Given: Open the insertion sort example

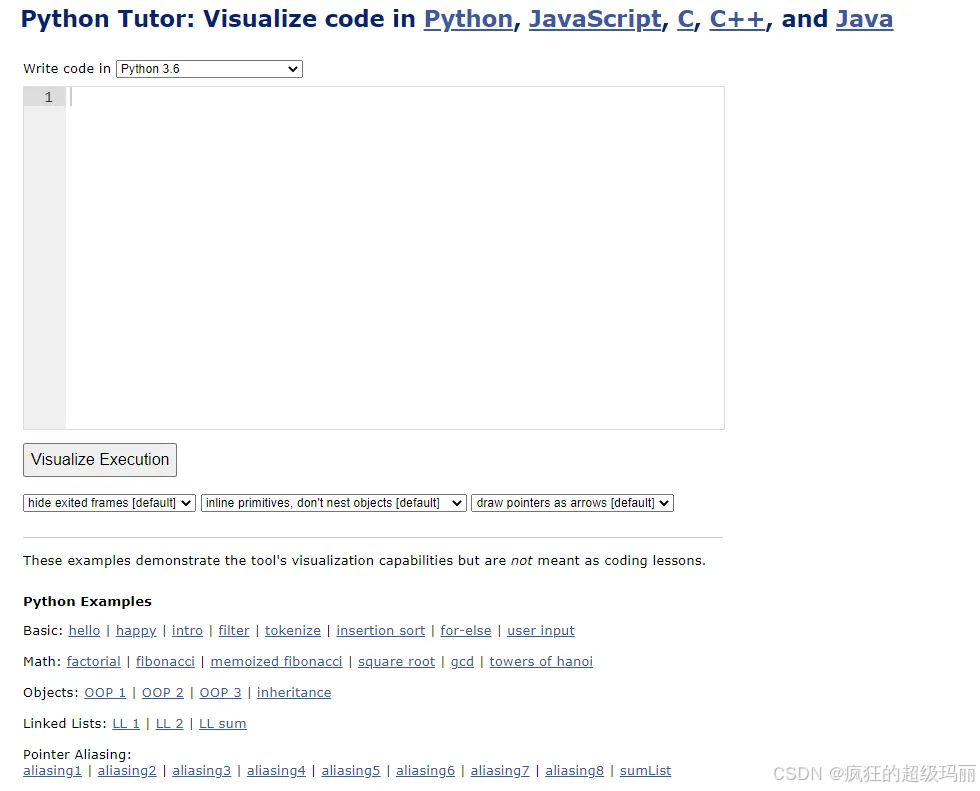Looking at the screenshot, I should tap(380, 630).
